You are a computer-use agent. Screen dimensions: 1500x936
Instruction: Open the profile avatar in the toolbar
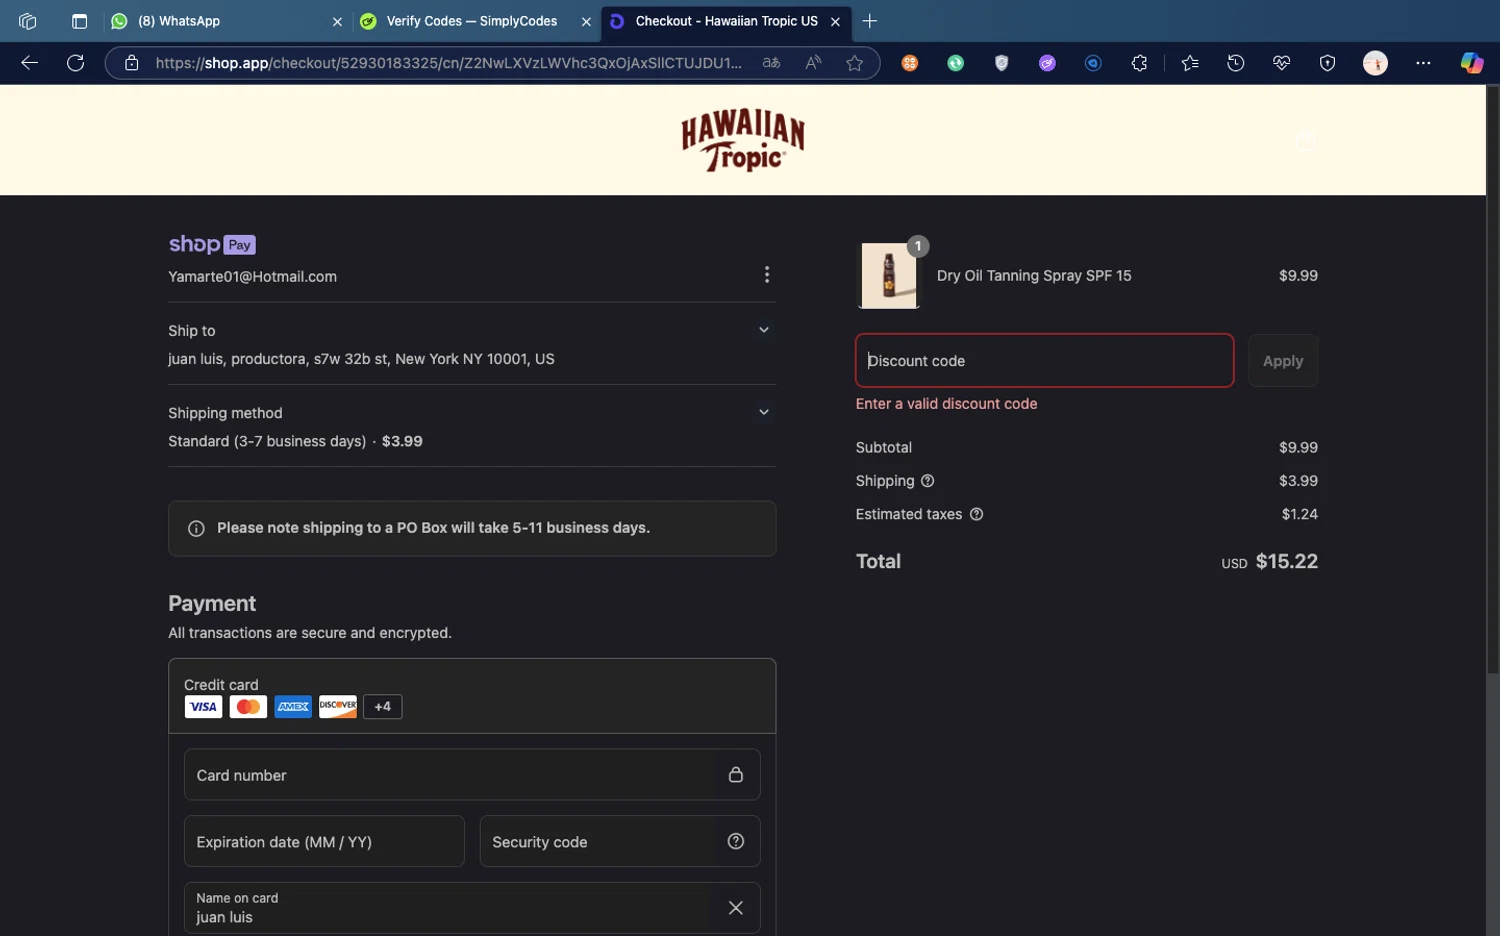point(1375,63)
